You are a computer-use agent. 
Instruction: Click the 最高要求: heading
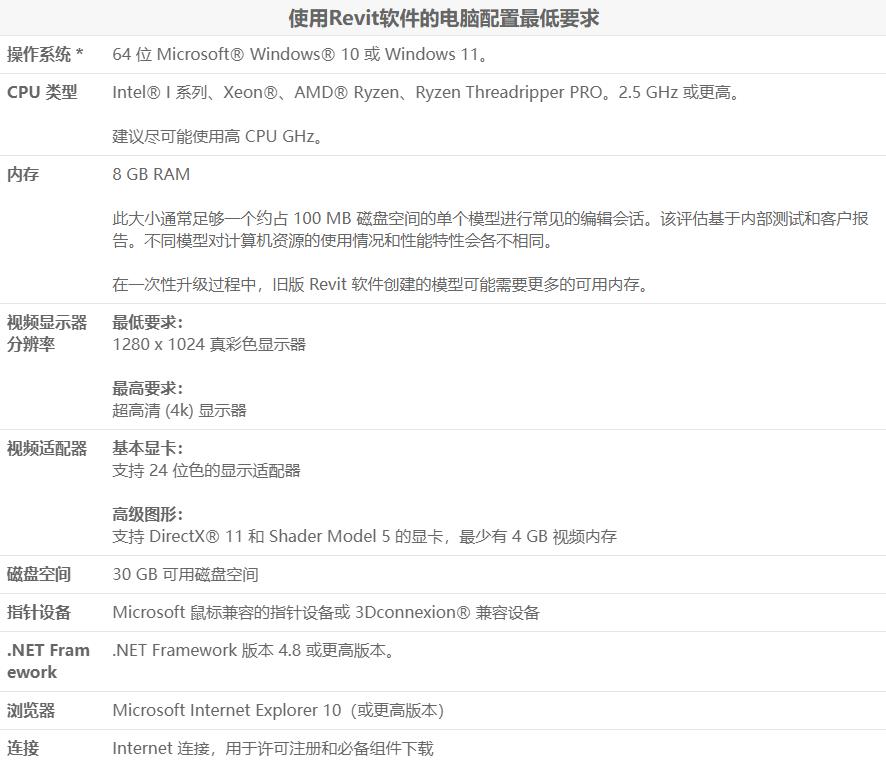click(147, 389)
